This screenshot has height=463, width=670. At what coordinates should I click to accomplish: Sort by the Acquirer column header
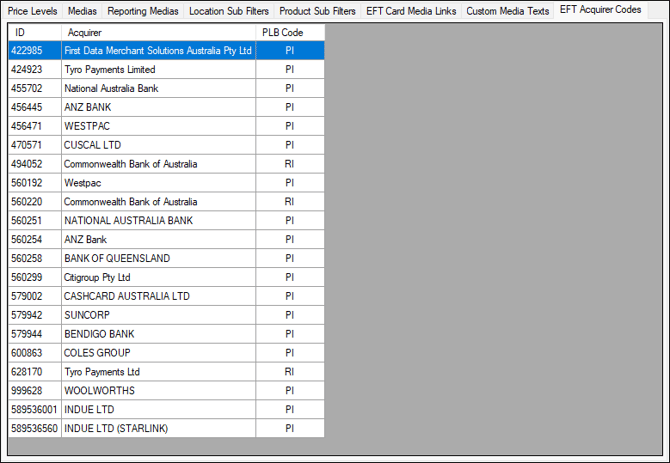pos(159,32)
